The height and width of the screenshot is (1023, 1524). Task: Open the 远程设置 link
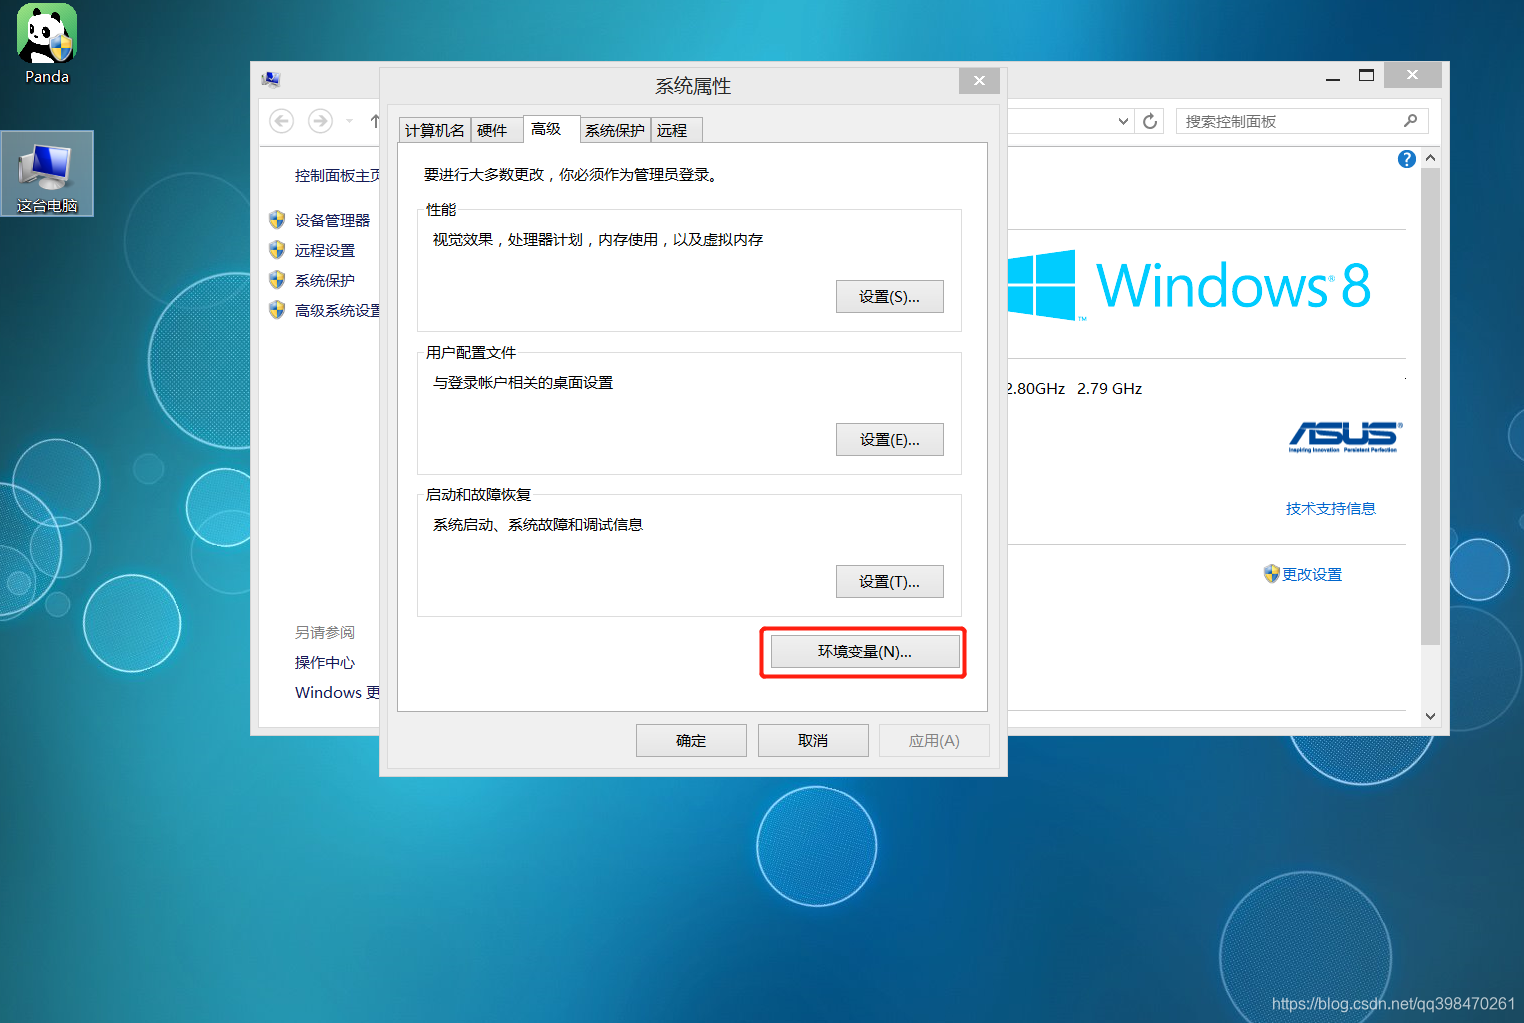point(325,250)
